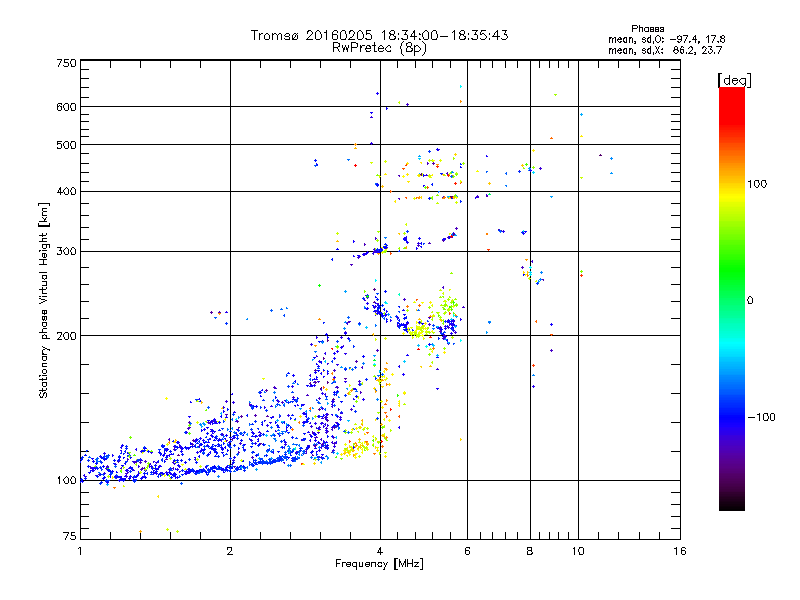800x600 pixels.
Task: Click the '0' label beside the color bar
Action: click(x=750, y=301)
